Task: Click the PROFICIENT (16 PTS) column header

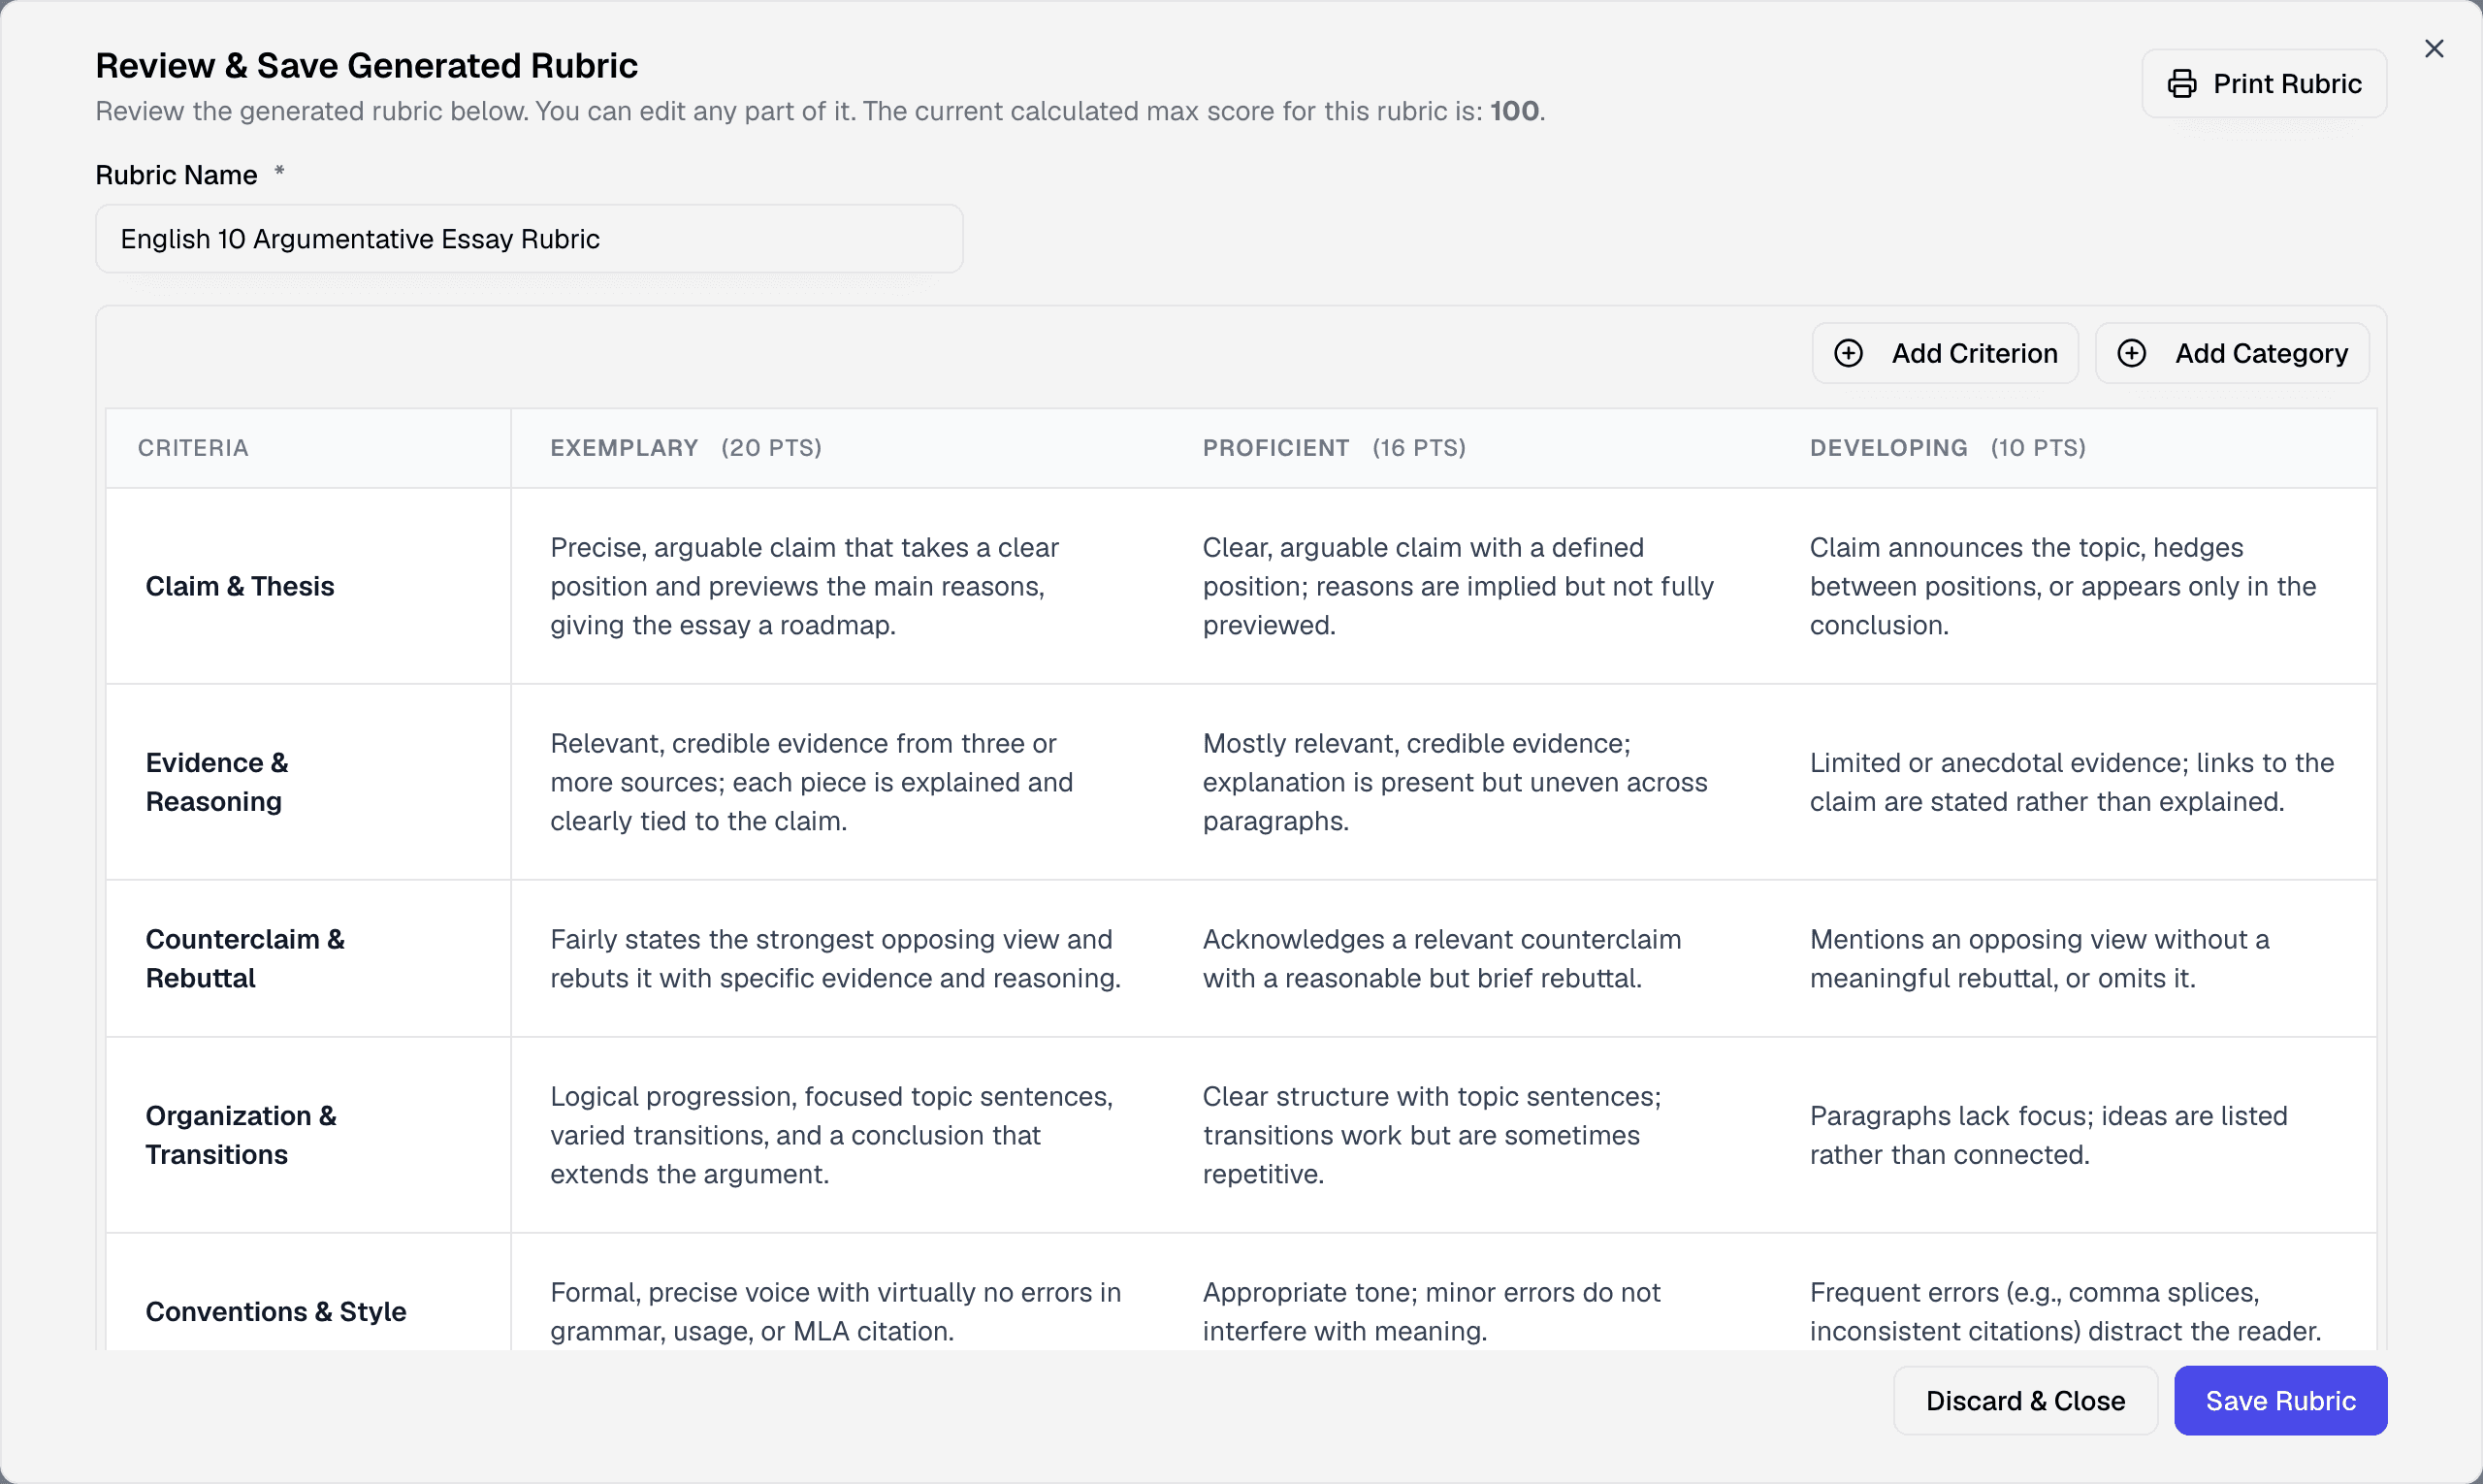Action: tap(1334, 448)
